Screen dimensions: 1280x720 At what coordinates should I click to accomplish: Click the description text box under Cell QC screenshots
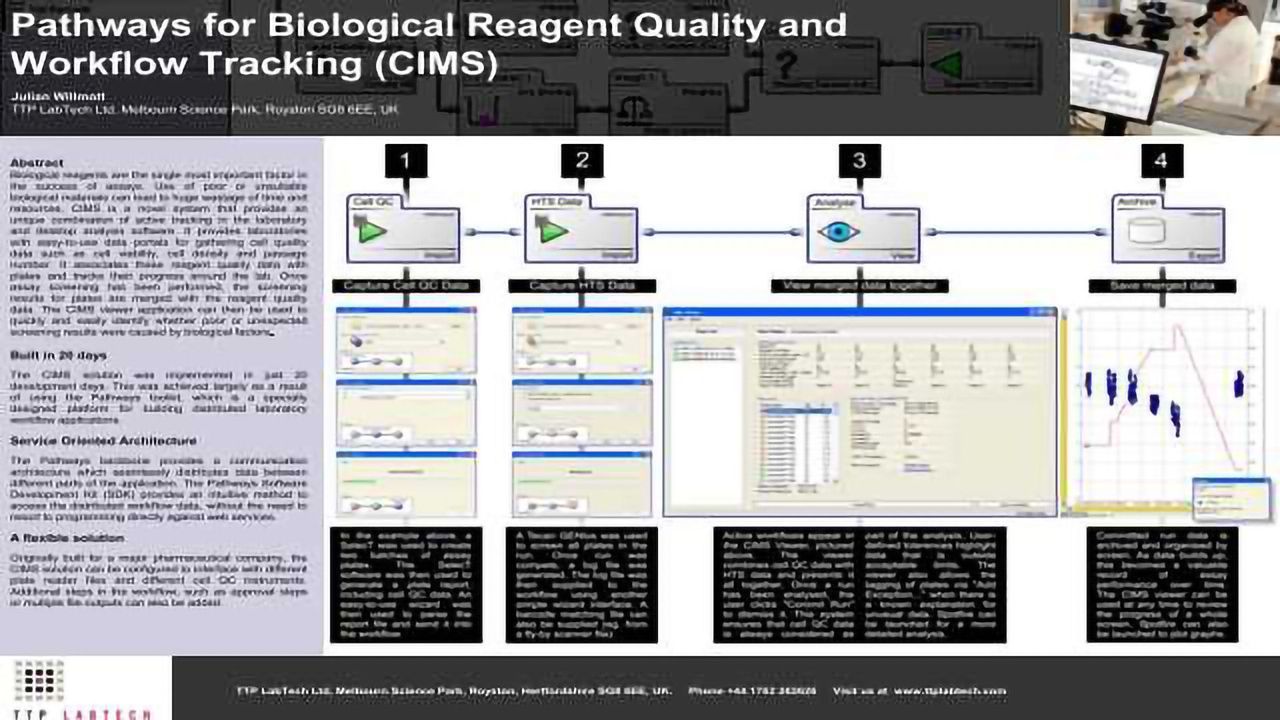(406, 584)
